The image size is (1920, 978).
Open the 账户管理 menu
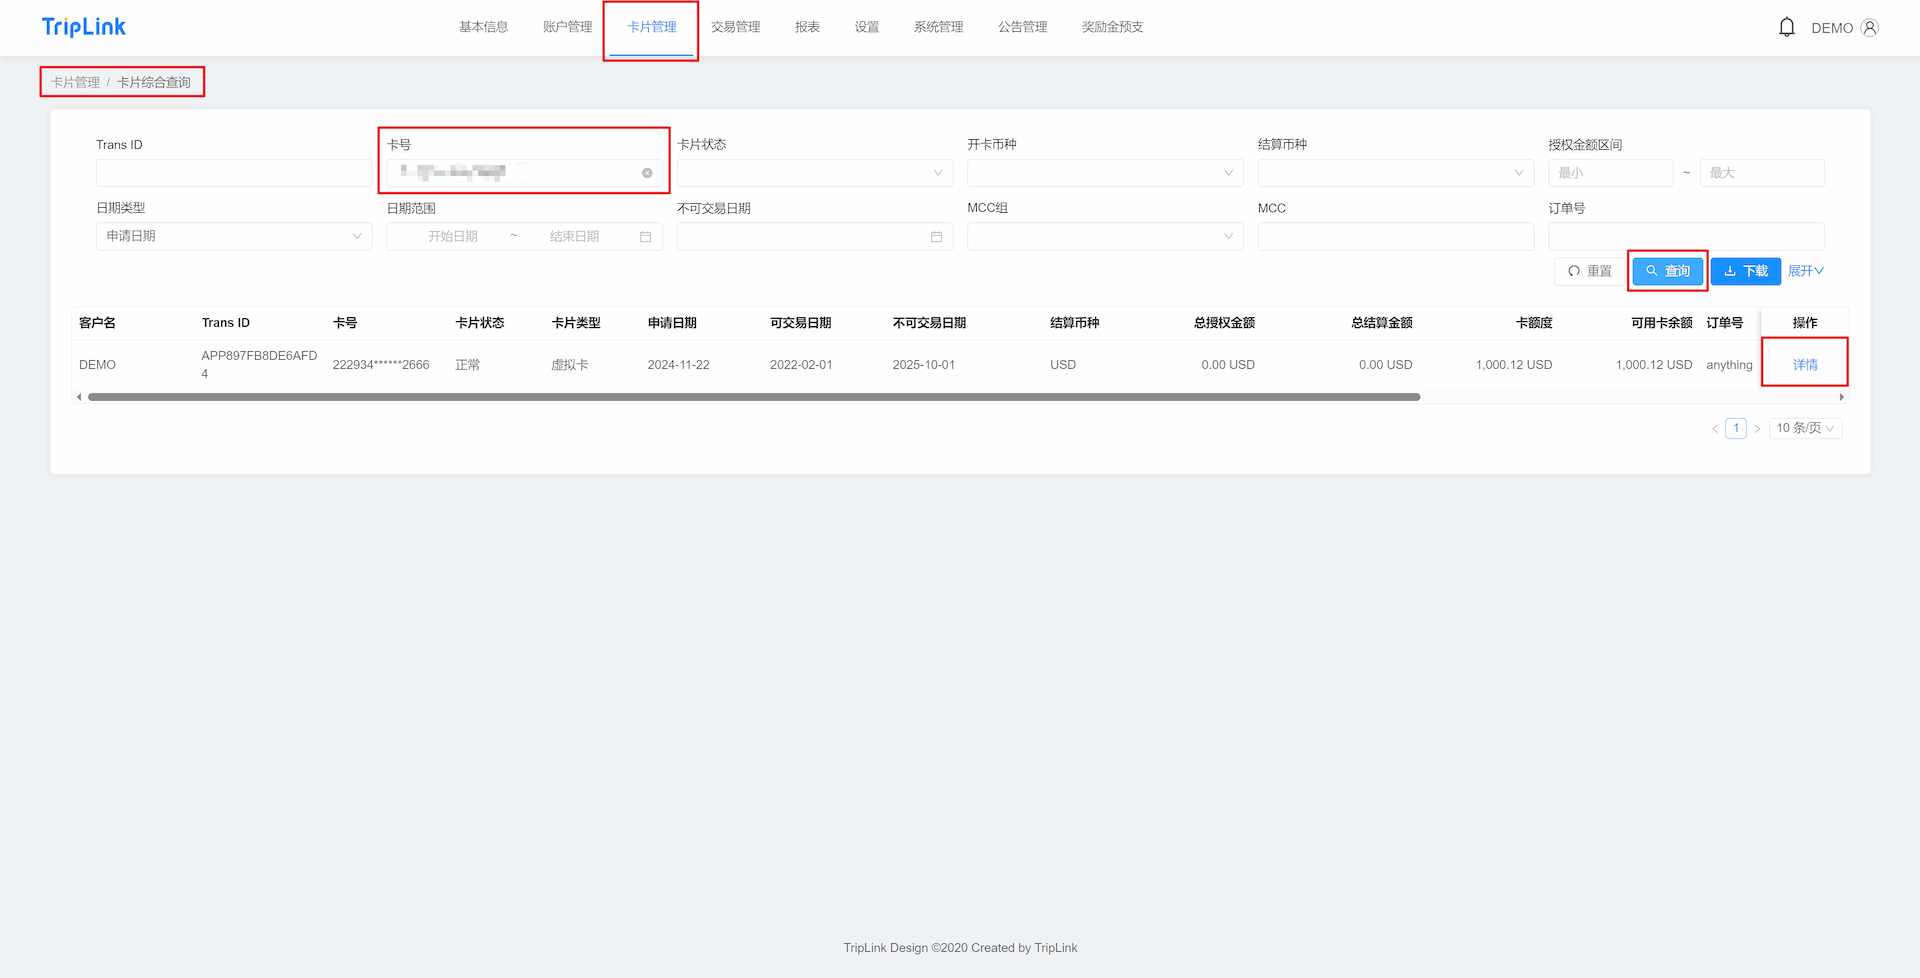coord(567,27)
